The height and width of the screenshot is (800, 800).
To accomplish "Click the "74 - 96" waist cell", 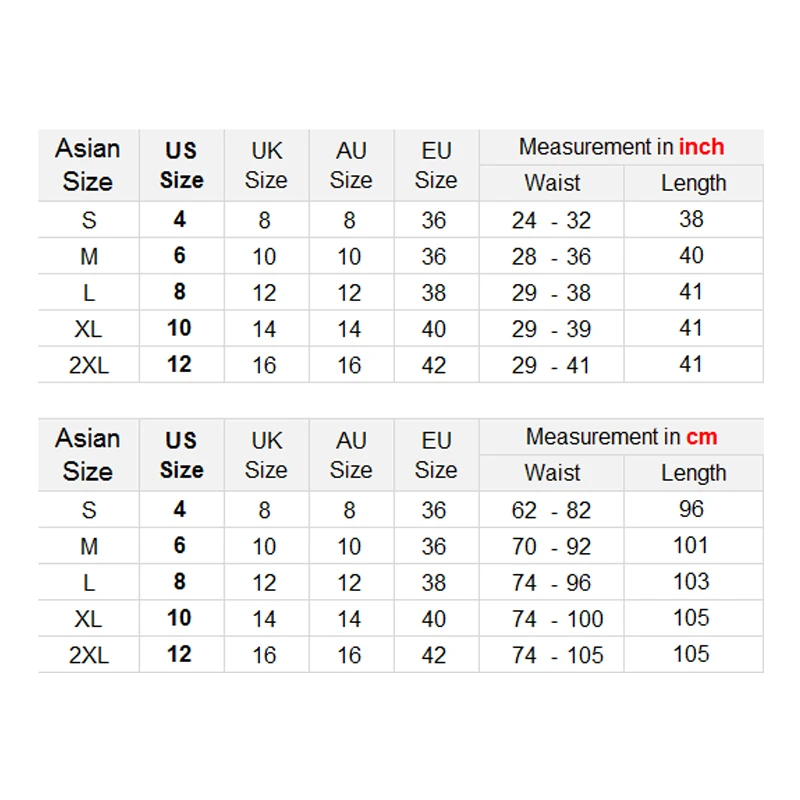I will click(551, 583).
